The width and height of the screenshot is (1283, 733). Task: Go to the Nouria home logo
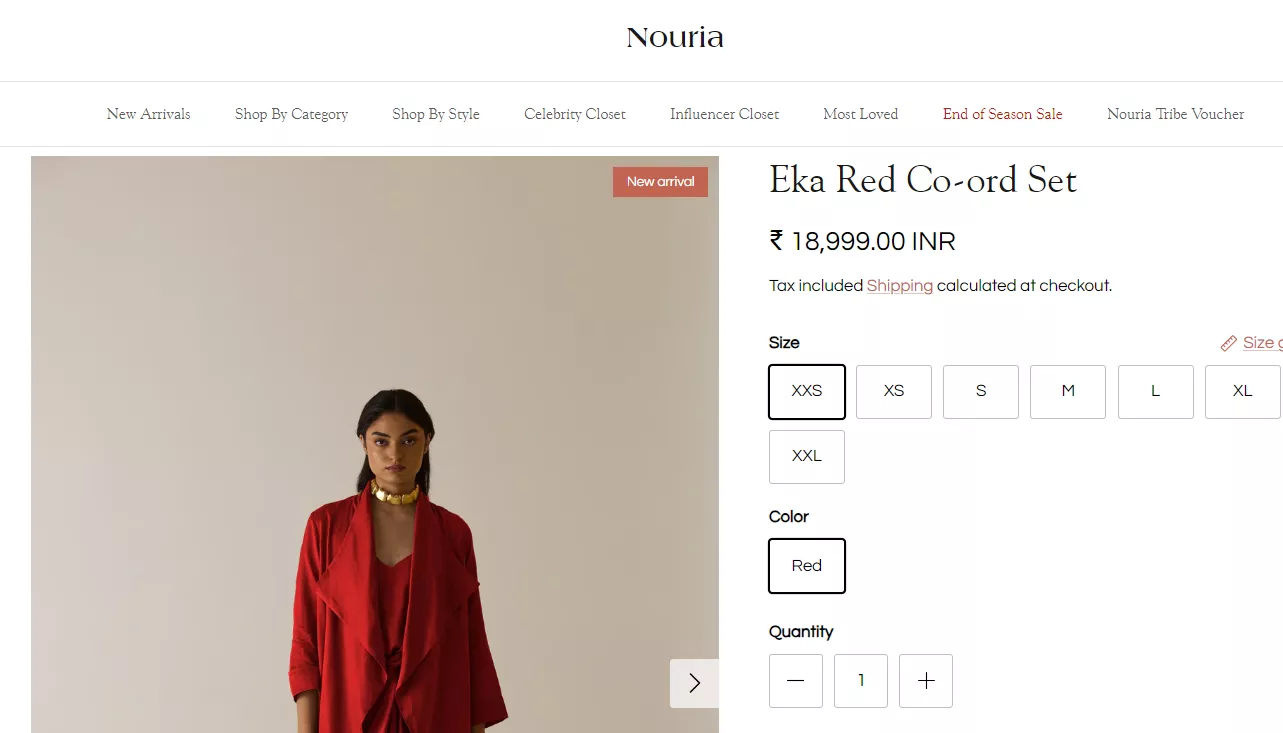tap(675, 38)
